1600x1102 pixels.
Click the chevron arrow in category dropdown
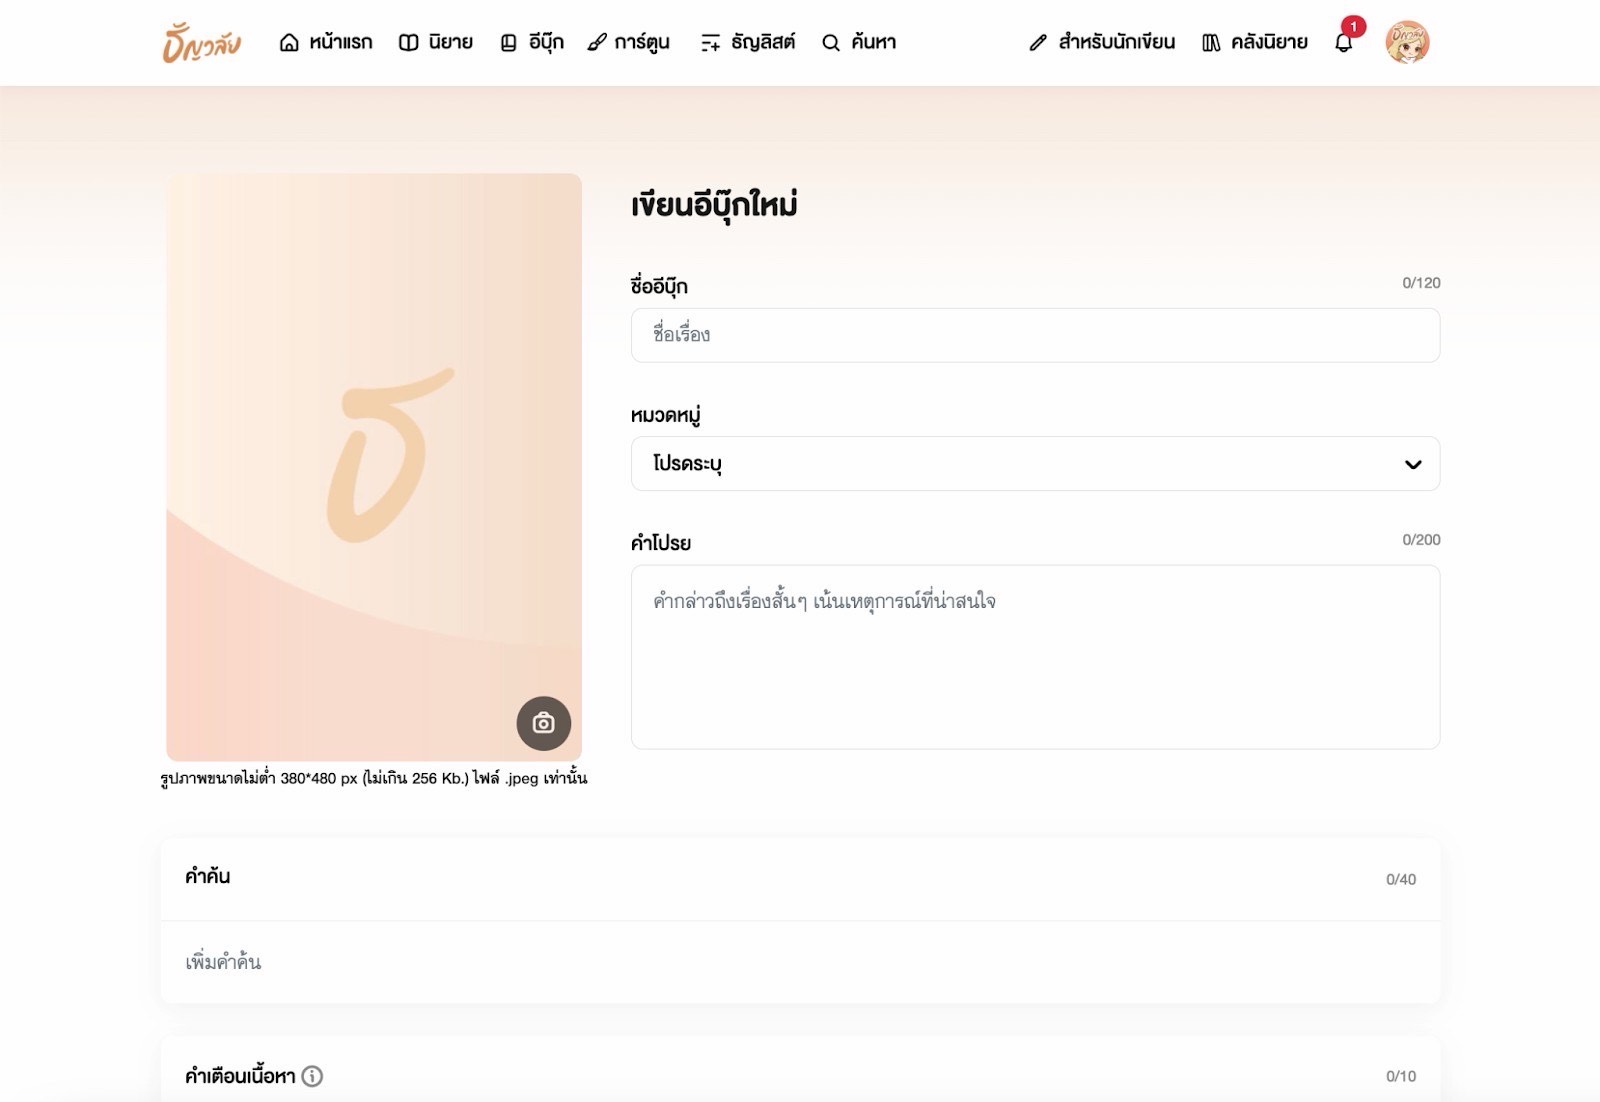click(1413, 464)
